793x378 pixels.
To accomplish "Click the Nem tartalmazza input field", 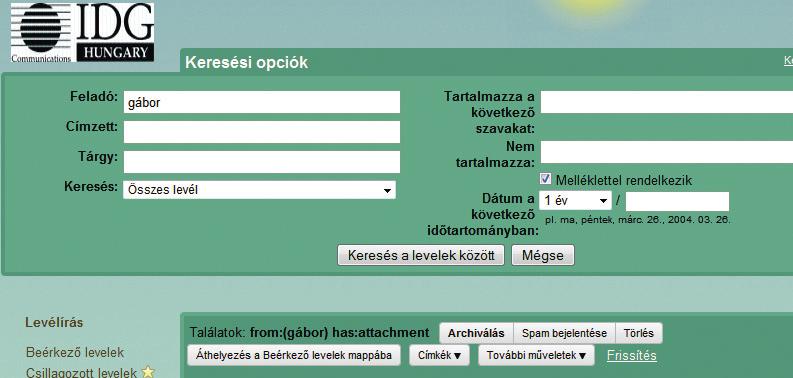I will click(667, 152).
